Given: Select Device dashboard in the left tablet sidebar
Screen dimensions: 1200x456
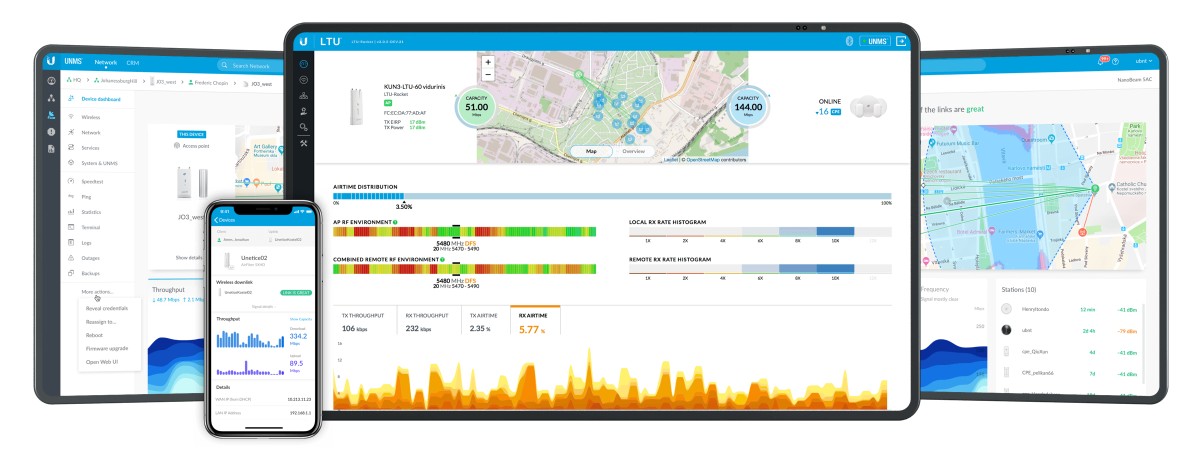Looking at the screenshot, I should [101, 98].
